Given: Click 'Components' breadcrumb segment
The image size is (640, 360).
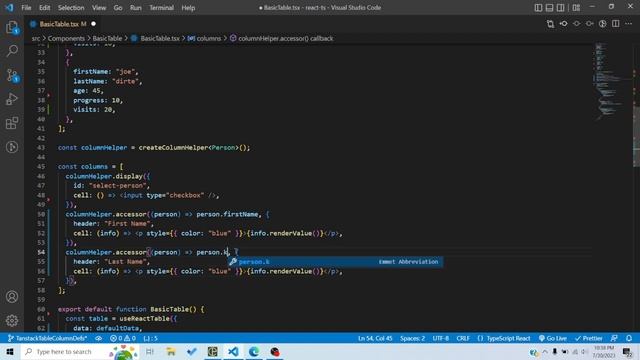Looking at the screenshot, I should (66, 38).
